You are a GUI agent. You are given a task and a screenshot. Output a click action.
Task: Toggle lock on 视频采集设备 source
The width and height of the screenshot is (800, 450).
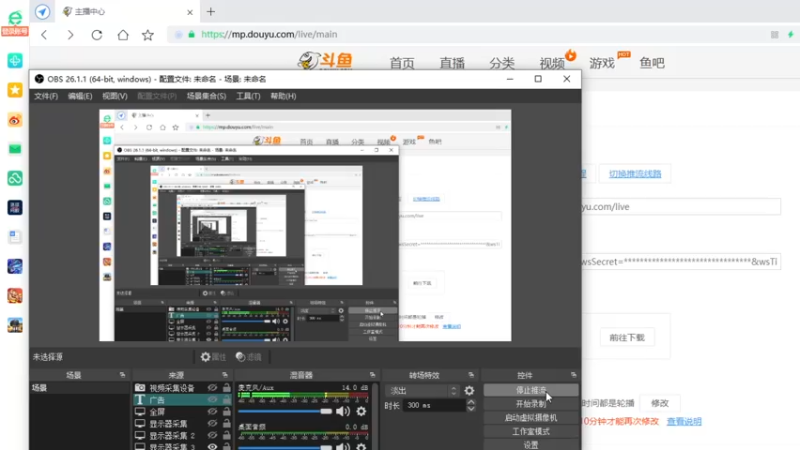pyautogui.click(x=227, y=388)
